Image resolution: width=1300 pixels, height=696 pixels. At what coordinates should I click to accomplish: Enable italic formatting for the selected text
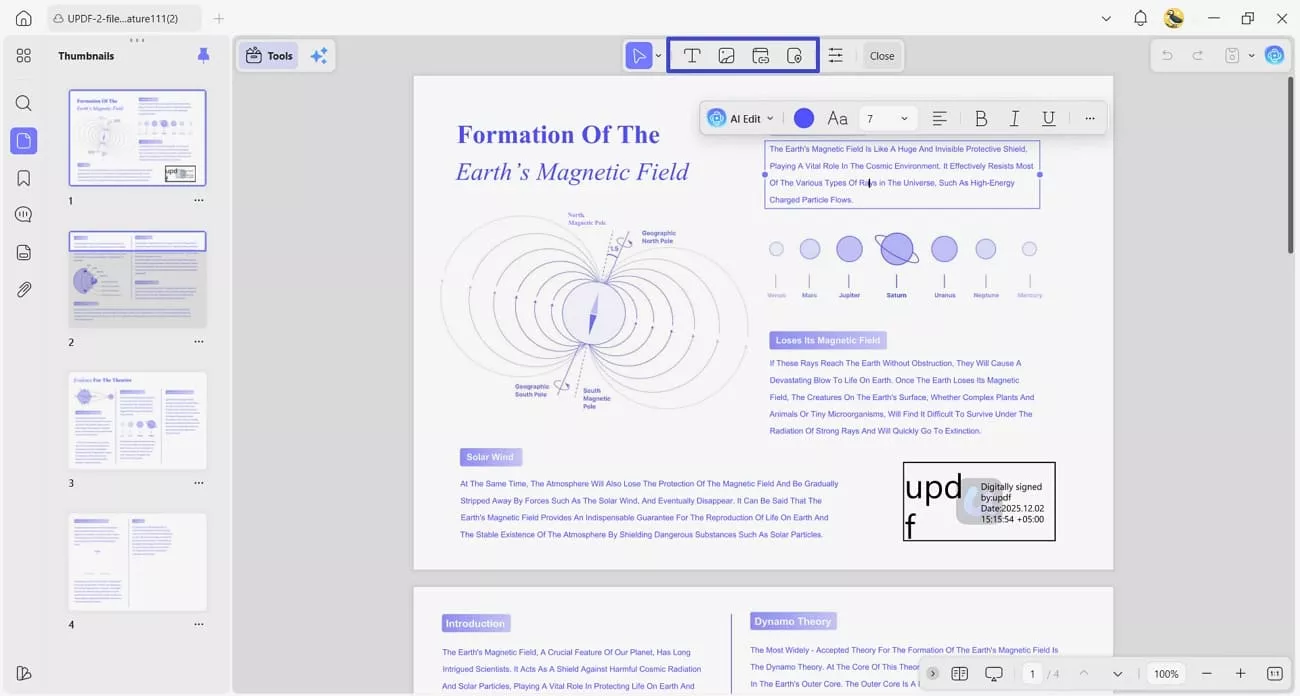click(1014, 118)
